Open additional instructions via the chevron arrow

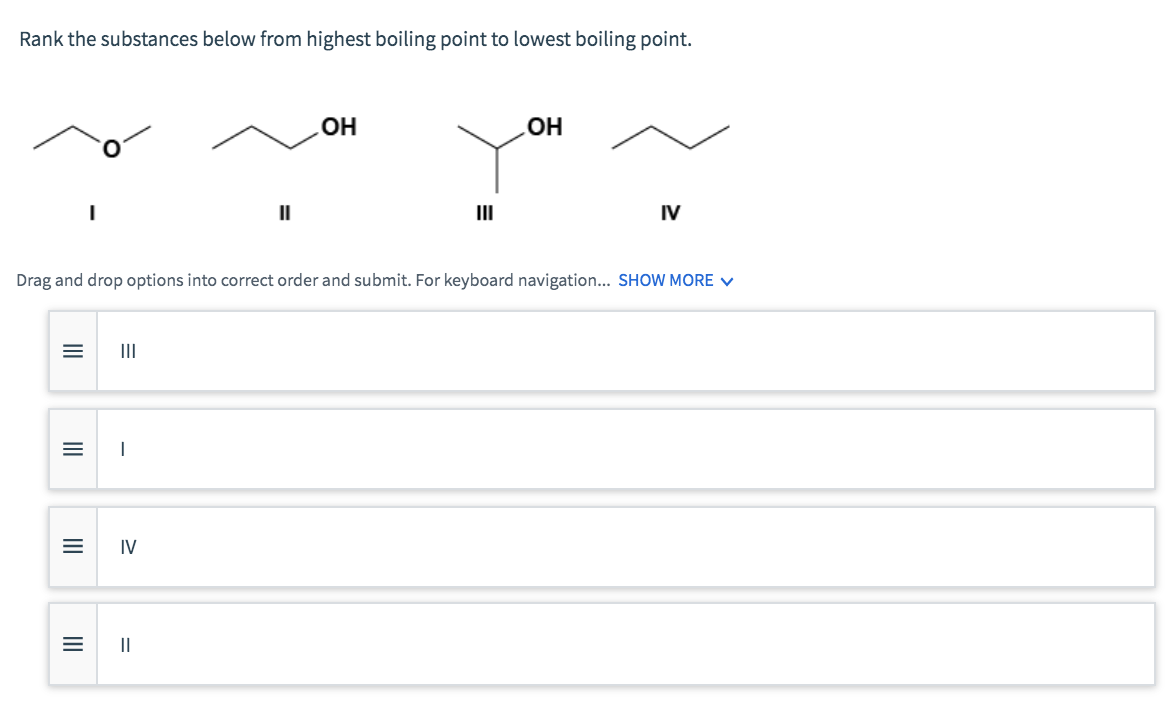(x=725, y=280)
